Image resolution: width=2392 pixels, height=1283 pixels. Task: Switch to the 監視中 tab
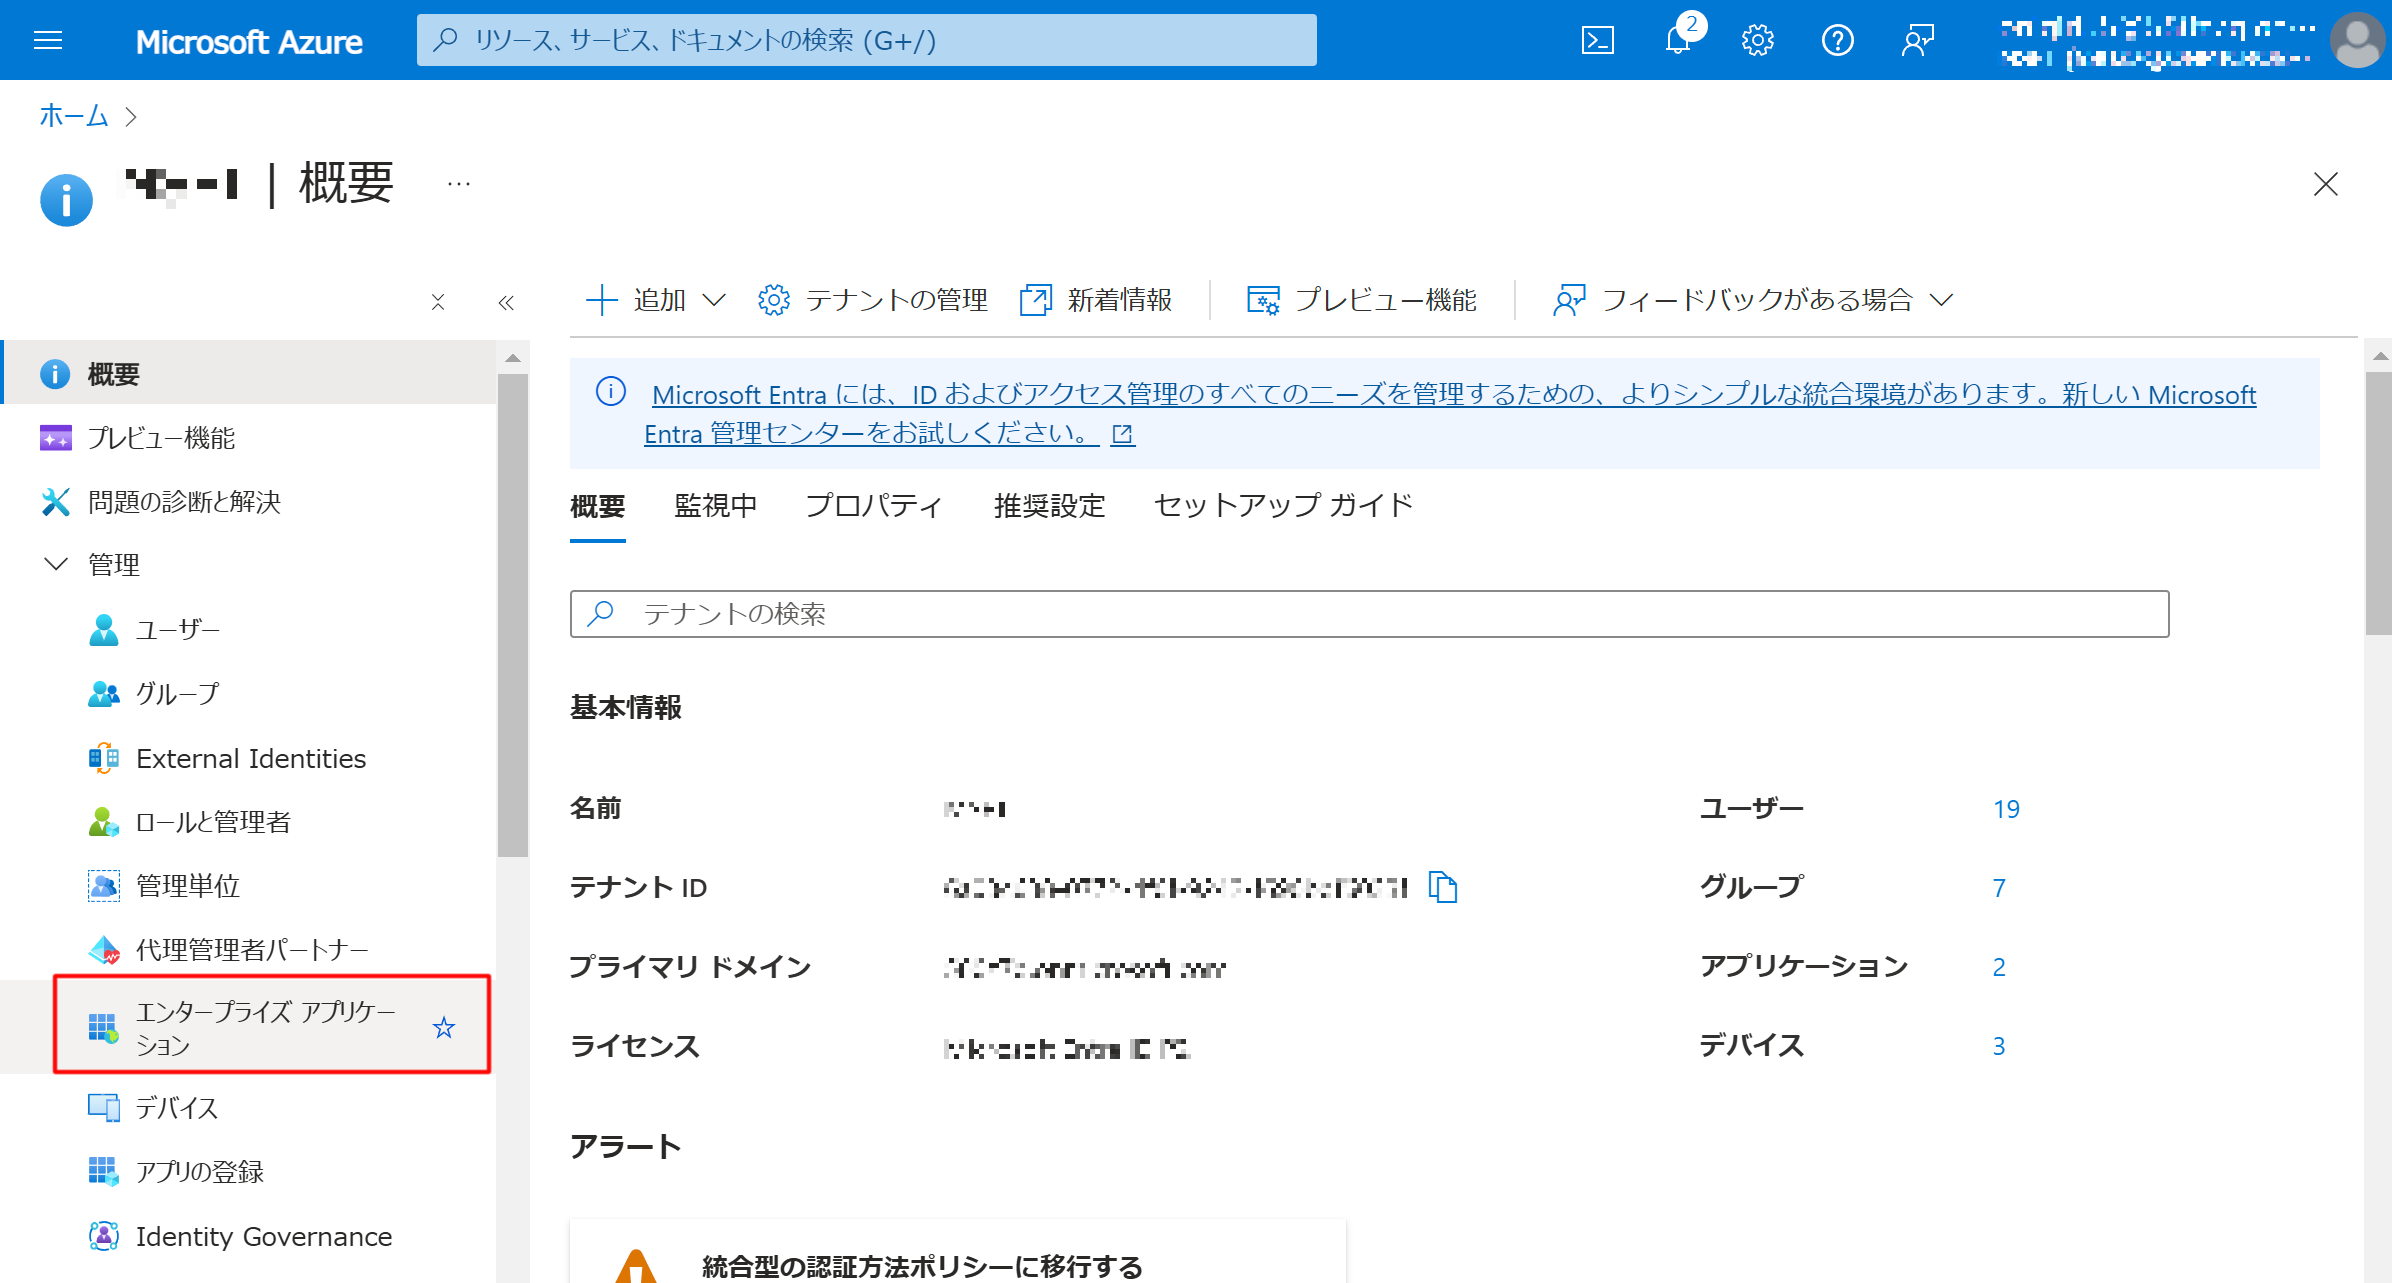pos(716,506)
